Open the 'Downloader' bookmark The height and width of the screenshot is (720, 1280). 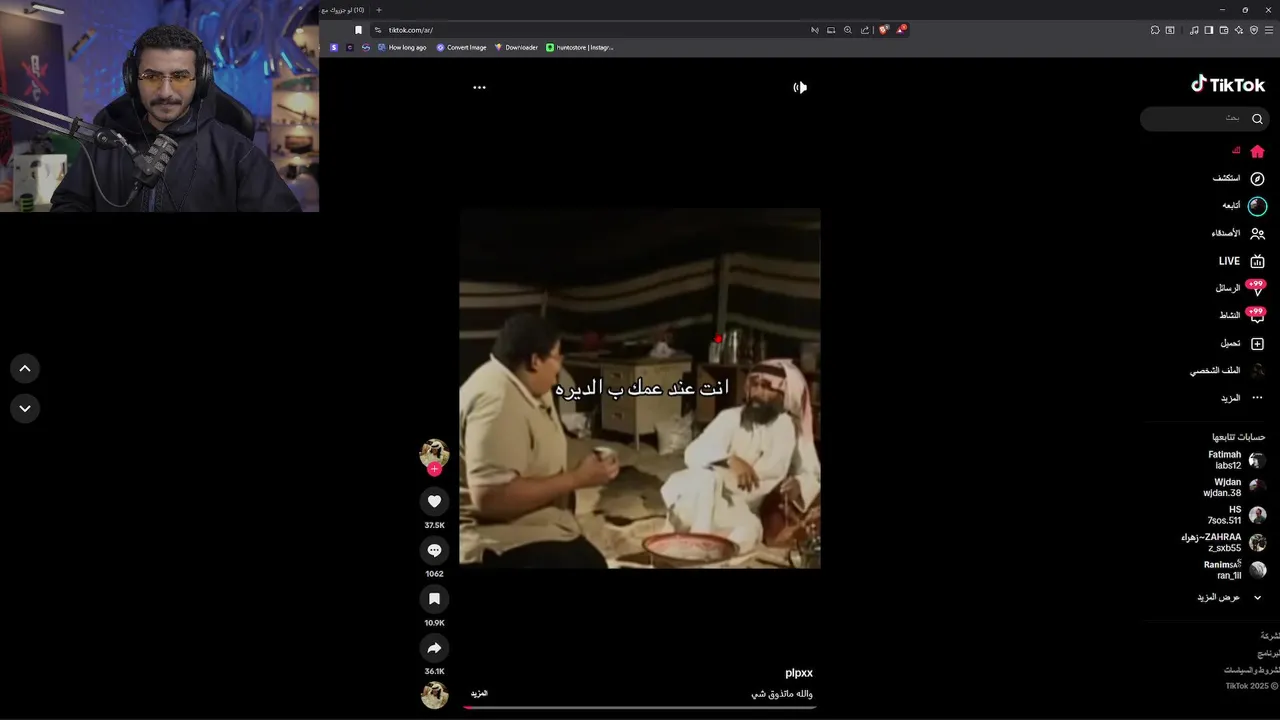coord(516,47)
